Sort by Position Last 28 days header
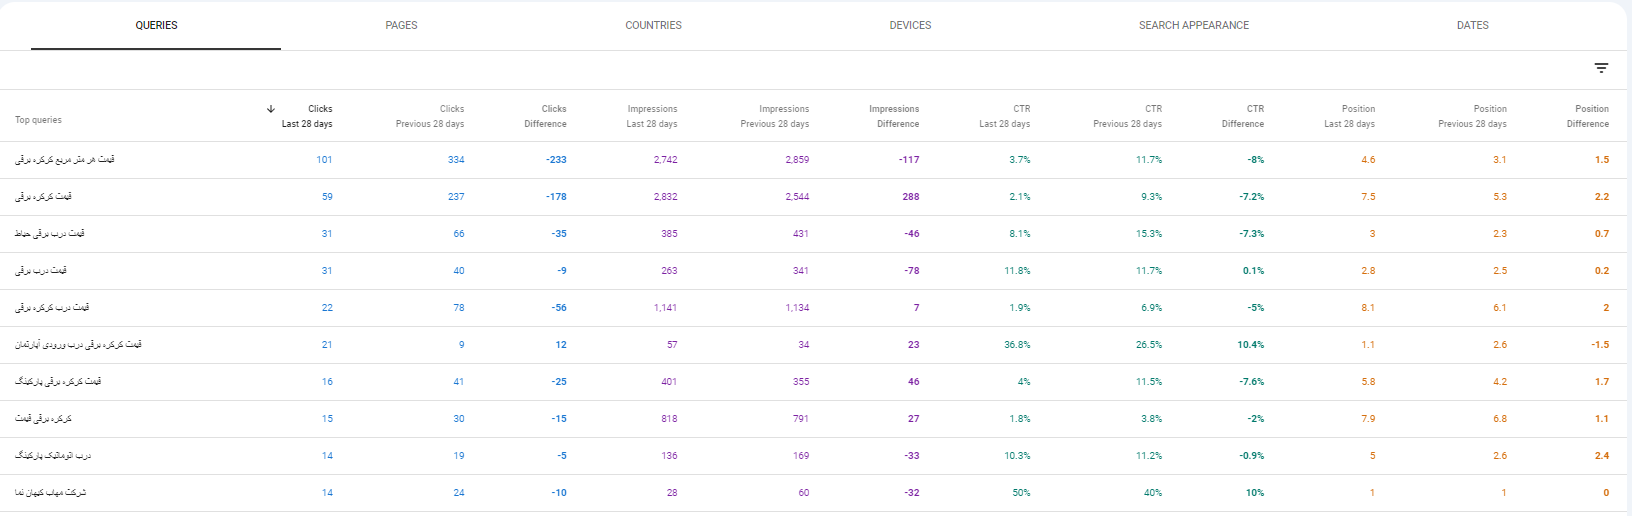Viewport: 1632px width, 516px height. (x=1349, y=116)
